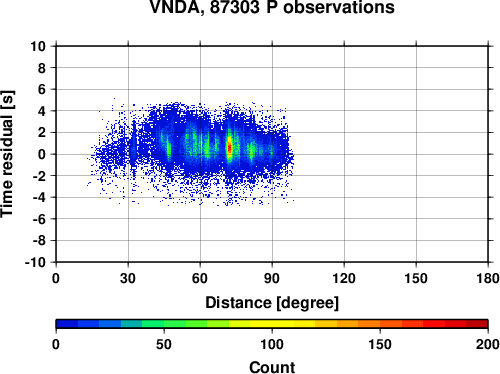This screenshot has height=374, width=500.
Task: Click the x-axis tick label "120"
Action: pos(344,278)
